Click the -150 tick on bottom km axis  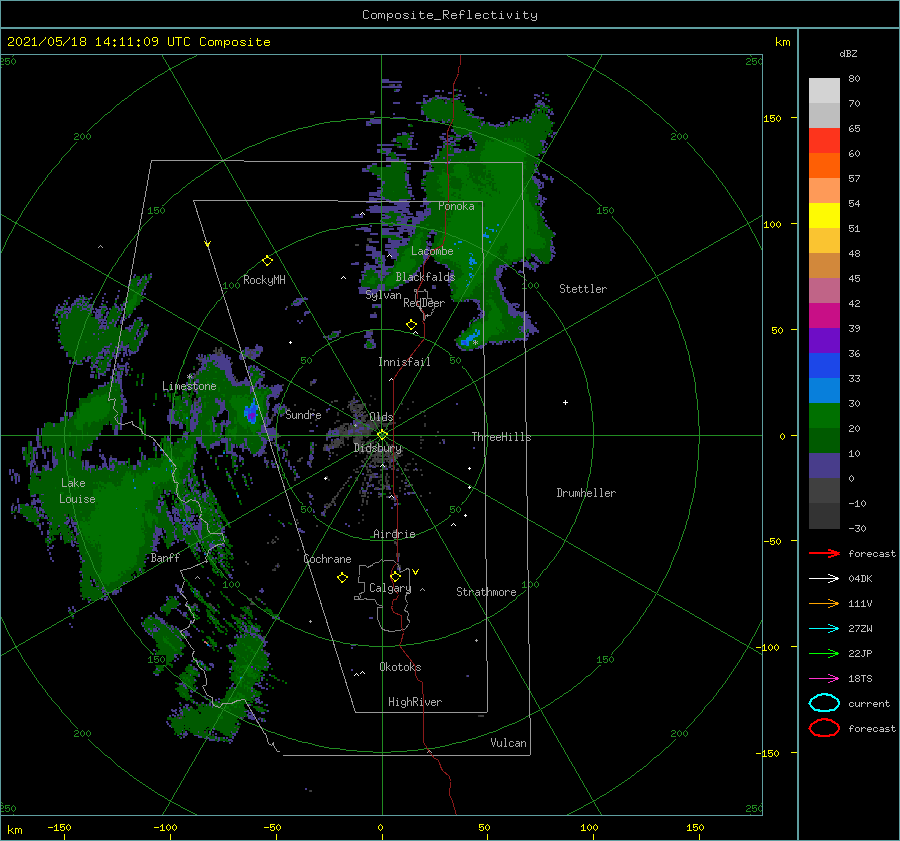click(x=59, y=827)
